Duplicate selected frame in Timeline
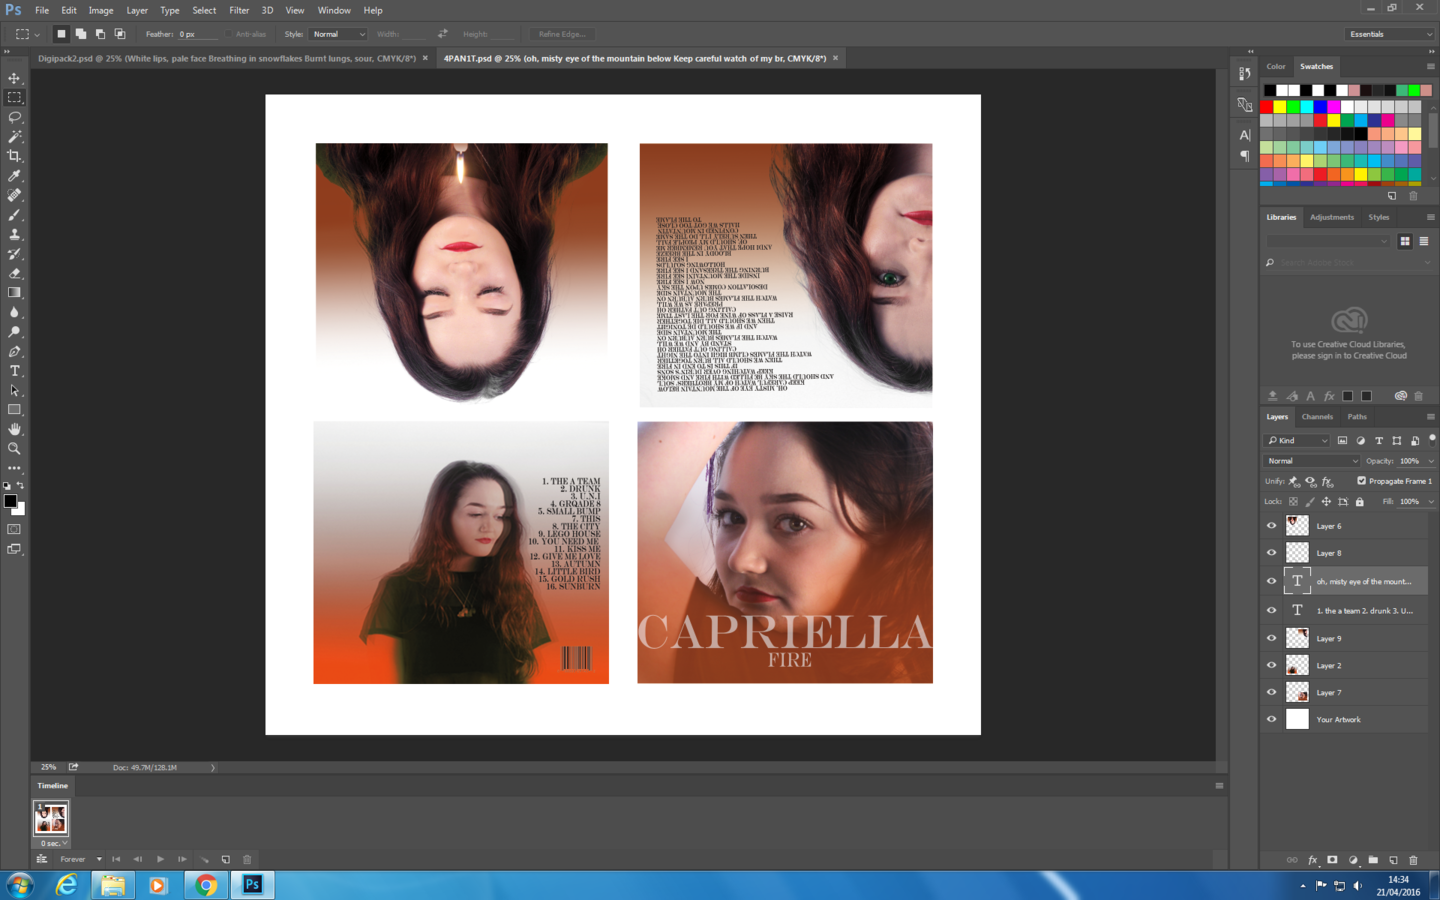This screenshot has height=900, width=1440. tap(226, 859)
